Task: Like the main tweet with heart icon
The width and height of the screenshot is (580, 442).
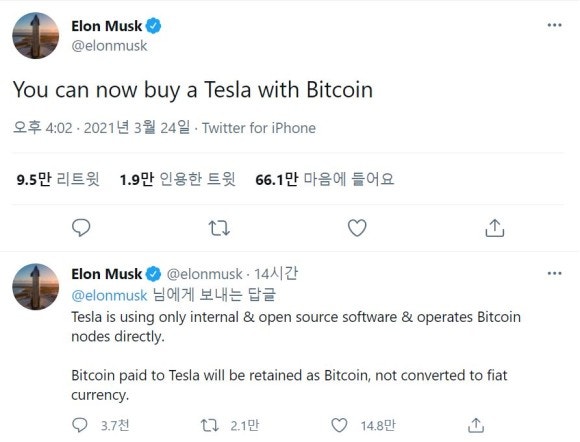Action: [357, 228]
